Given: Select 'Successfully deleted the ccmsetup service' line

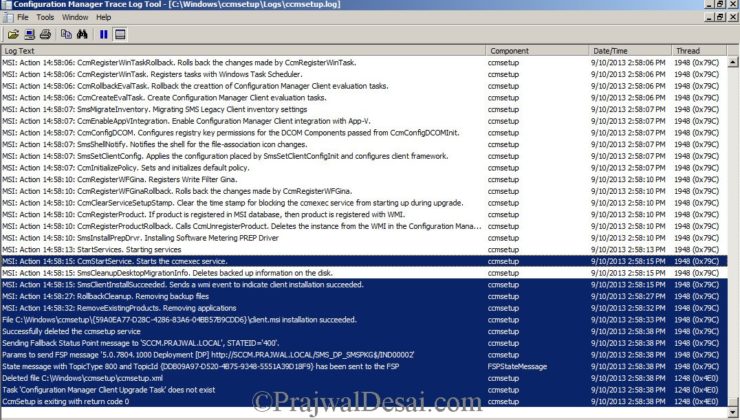Looking at the screenshot, I should (363, 331).
